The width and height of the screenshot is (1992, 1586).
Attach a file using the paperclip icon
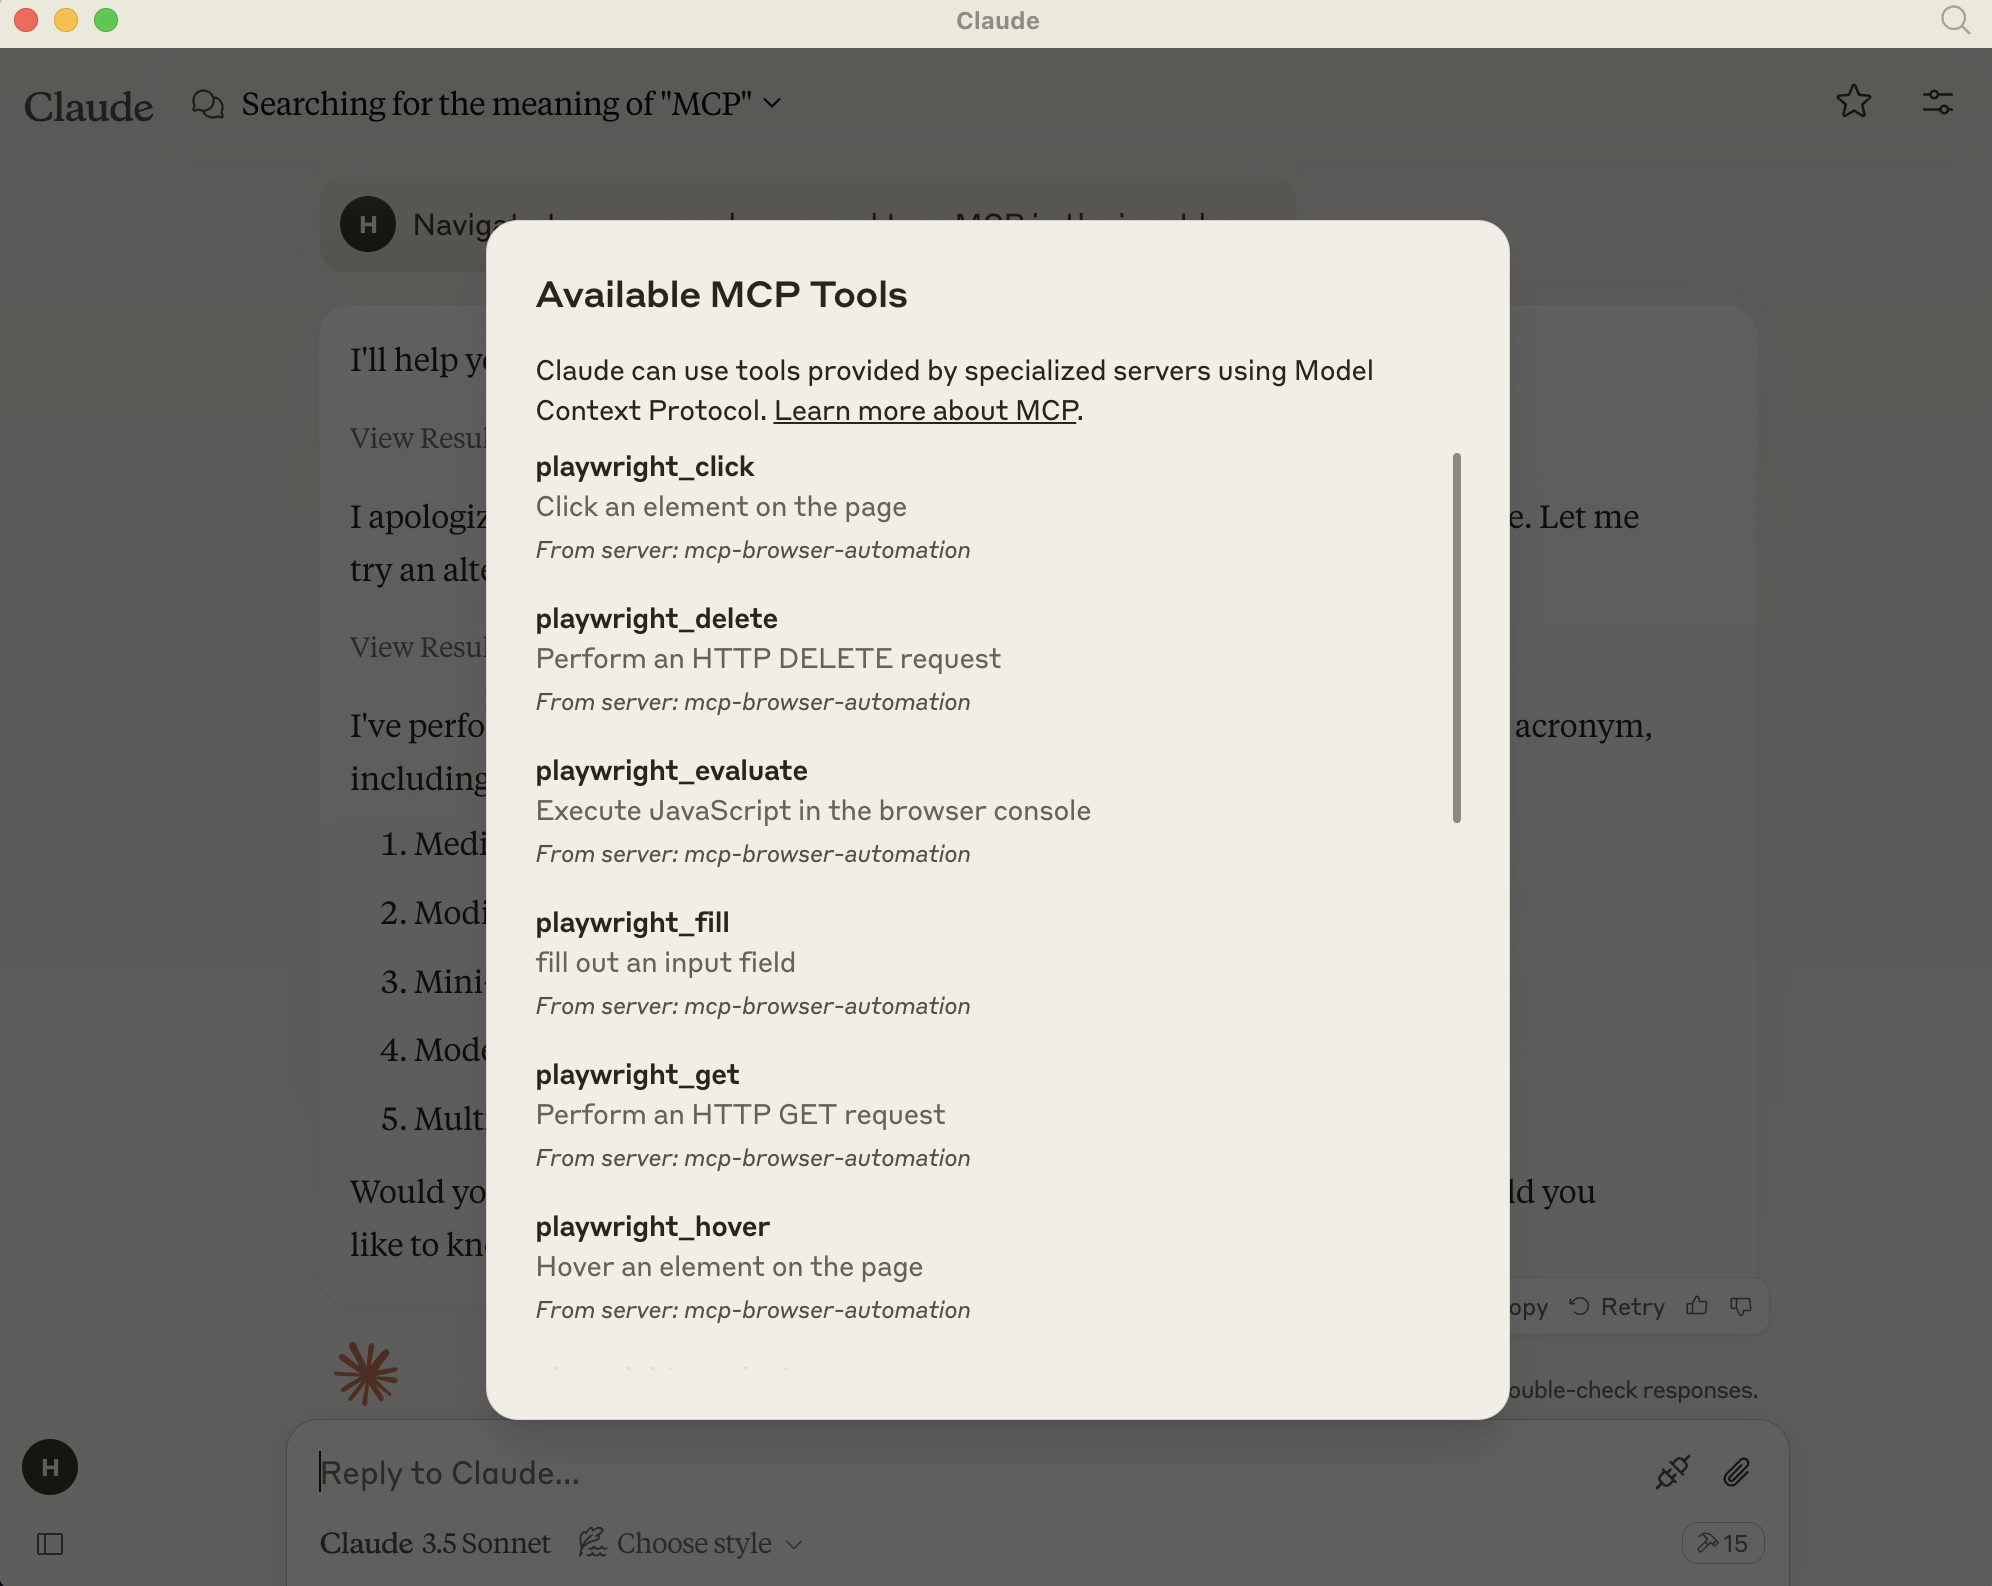coord(1738,1472)
